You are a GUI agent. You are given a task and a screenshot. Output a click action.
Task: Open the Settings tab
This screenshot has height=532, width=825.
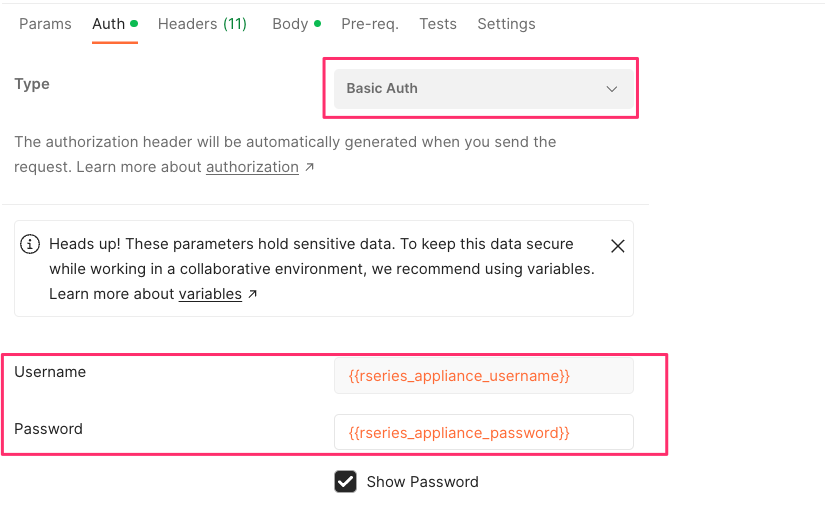(506, 24)
